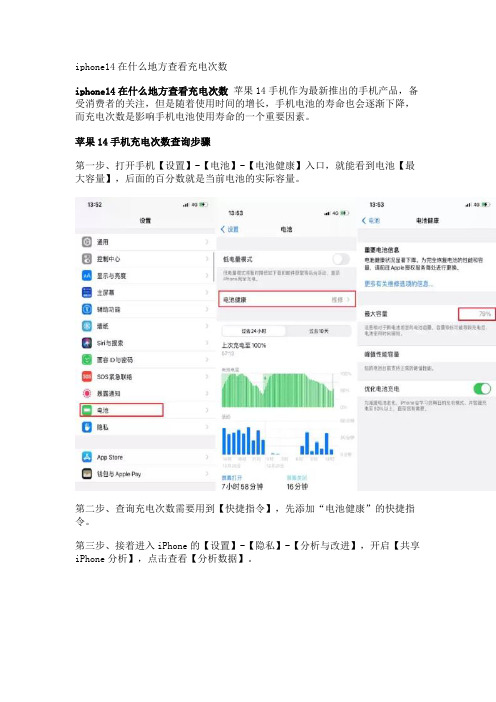Tap the Siri与搜索 icon
This screenshot has width=496, height=702.
[x=87, y=343]
